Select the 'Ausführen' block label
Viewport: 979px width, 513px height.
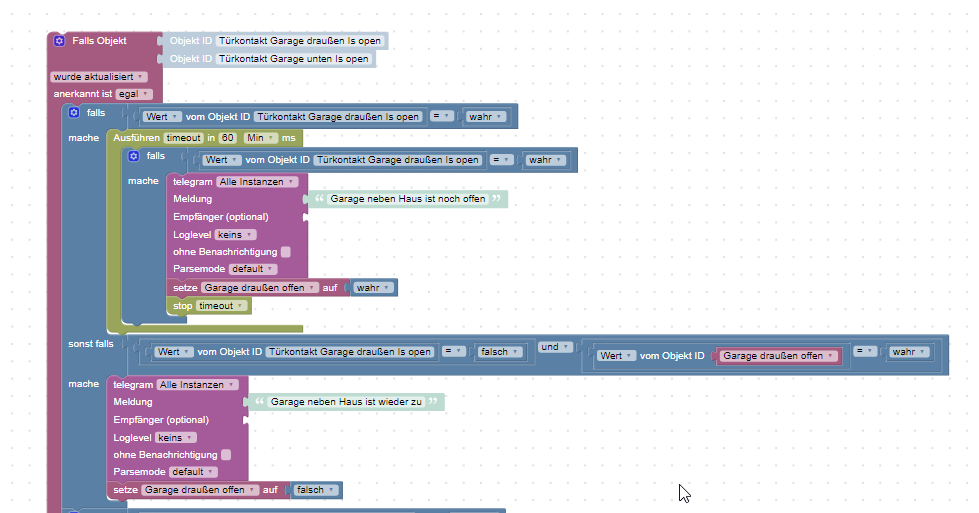coord(136,138)
